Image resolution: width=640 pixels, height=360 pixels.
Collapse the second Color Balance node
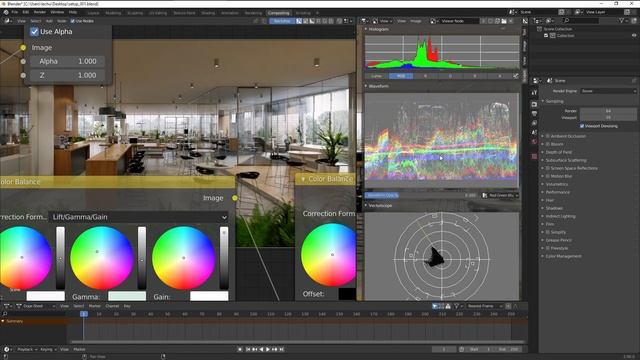coord(303,179)
